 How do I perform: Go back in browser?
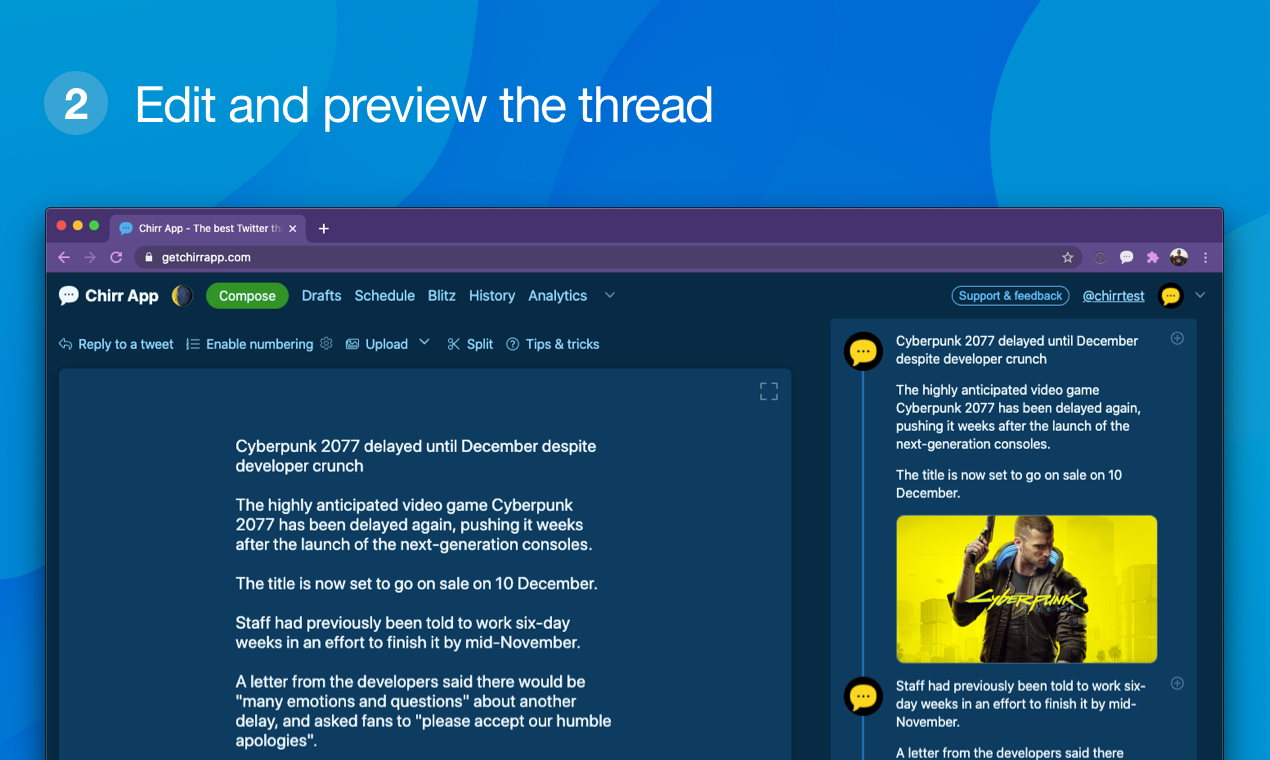tap(64, 257)
